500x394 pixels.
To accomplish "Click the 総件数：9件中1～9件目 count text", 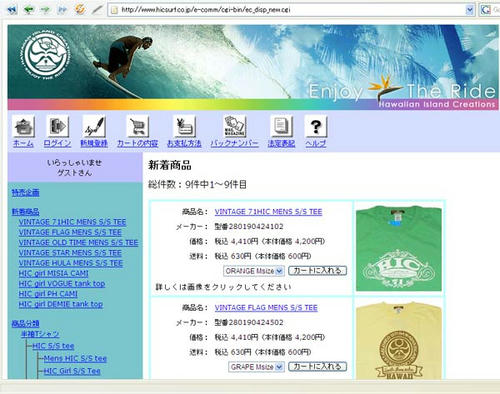I will pos(197,184).
